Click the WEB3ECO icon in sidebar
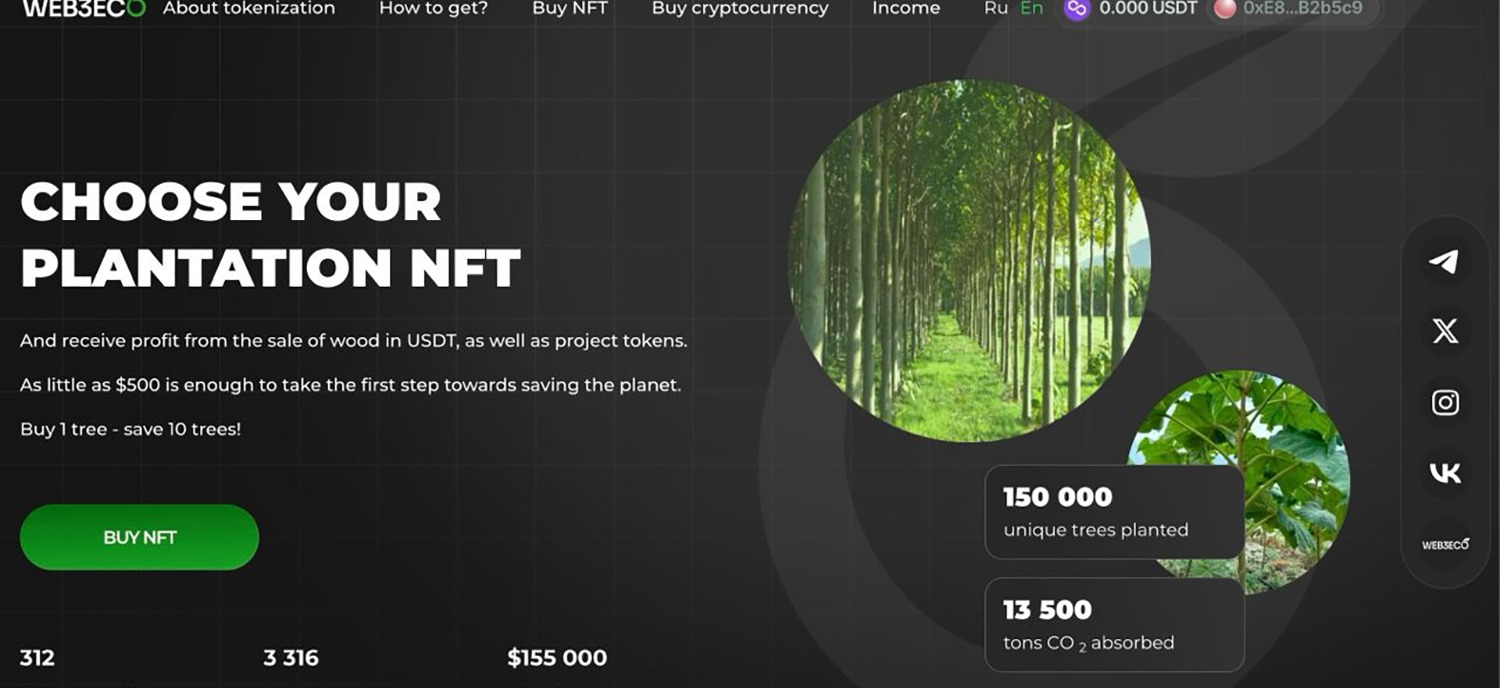This screenshot has width=1500, height=688. (x=1445, y=544)
